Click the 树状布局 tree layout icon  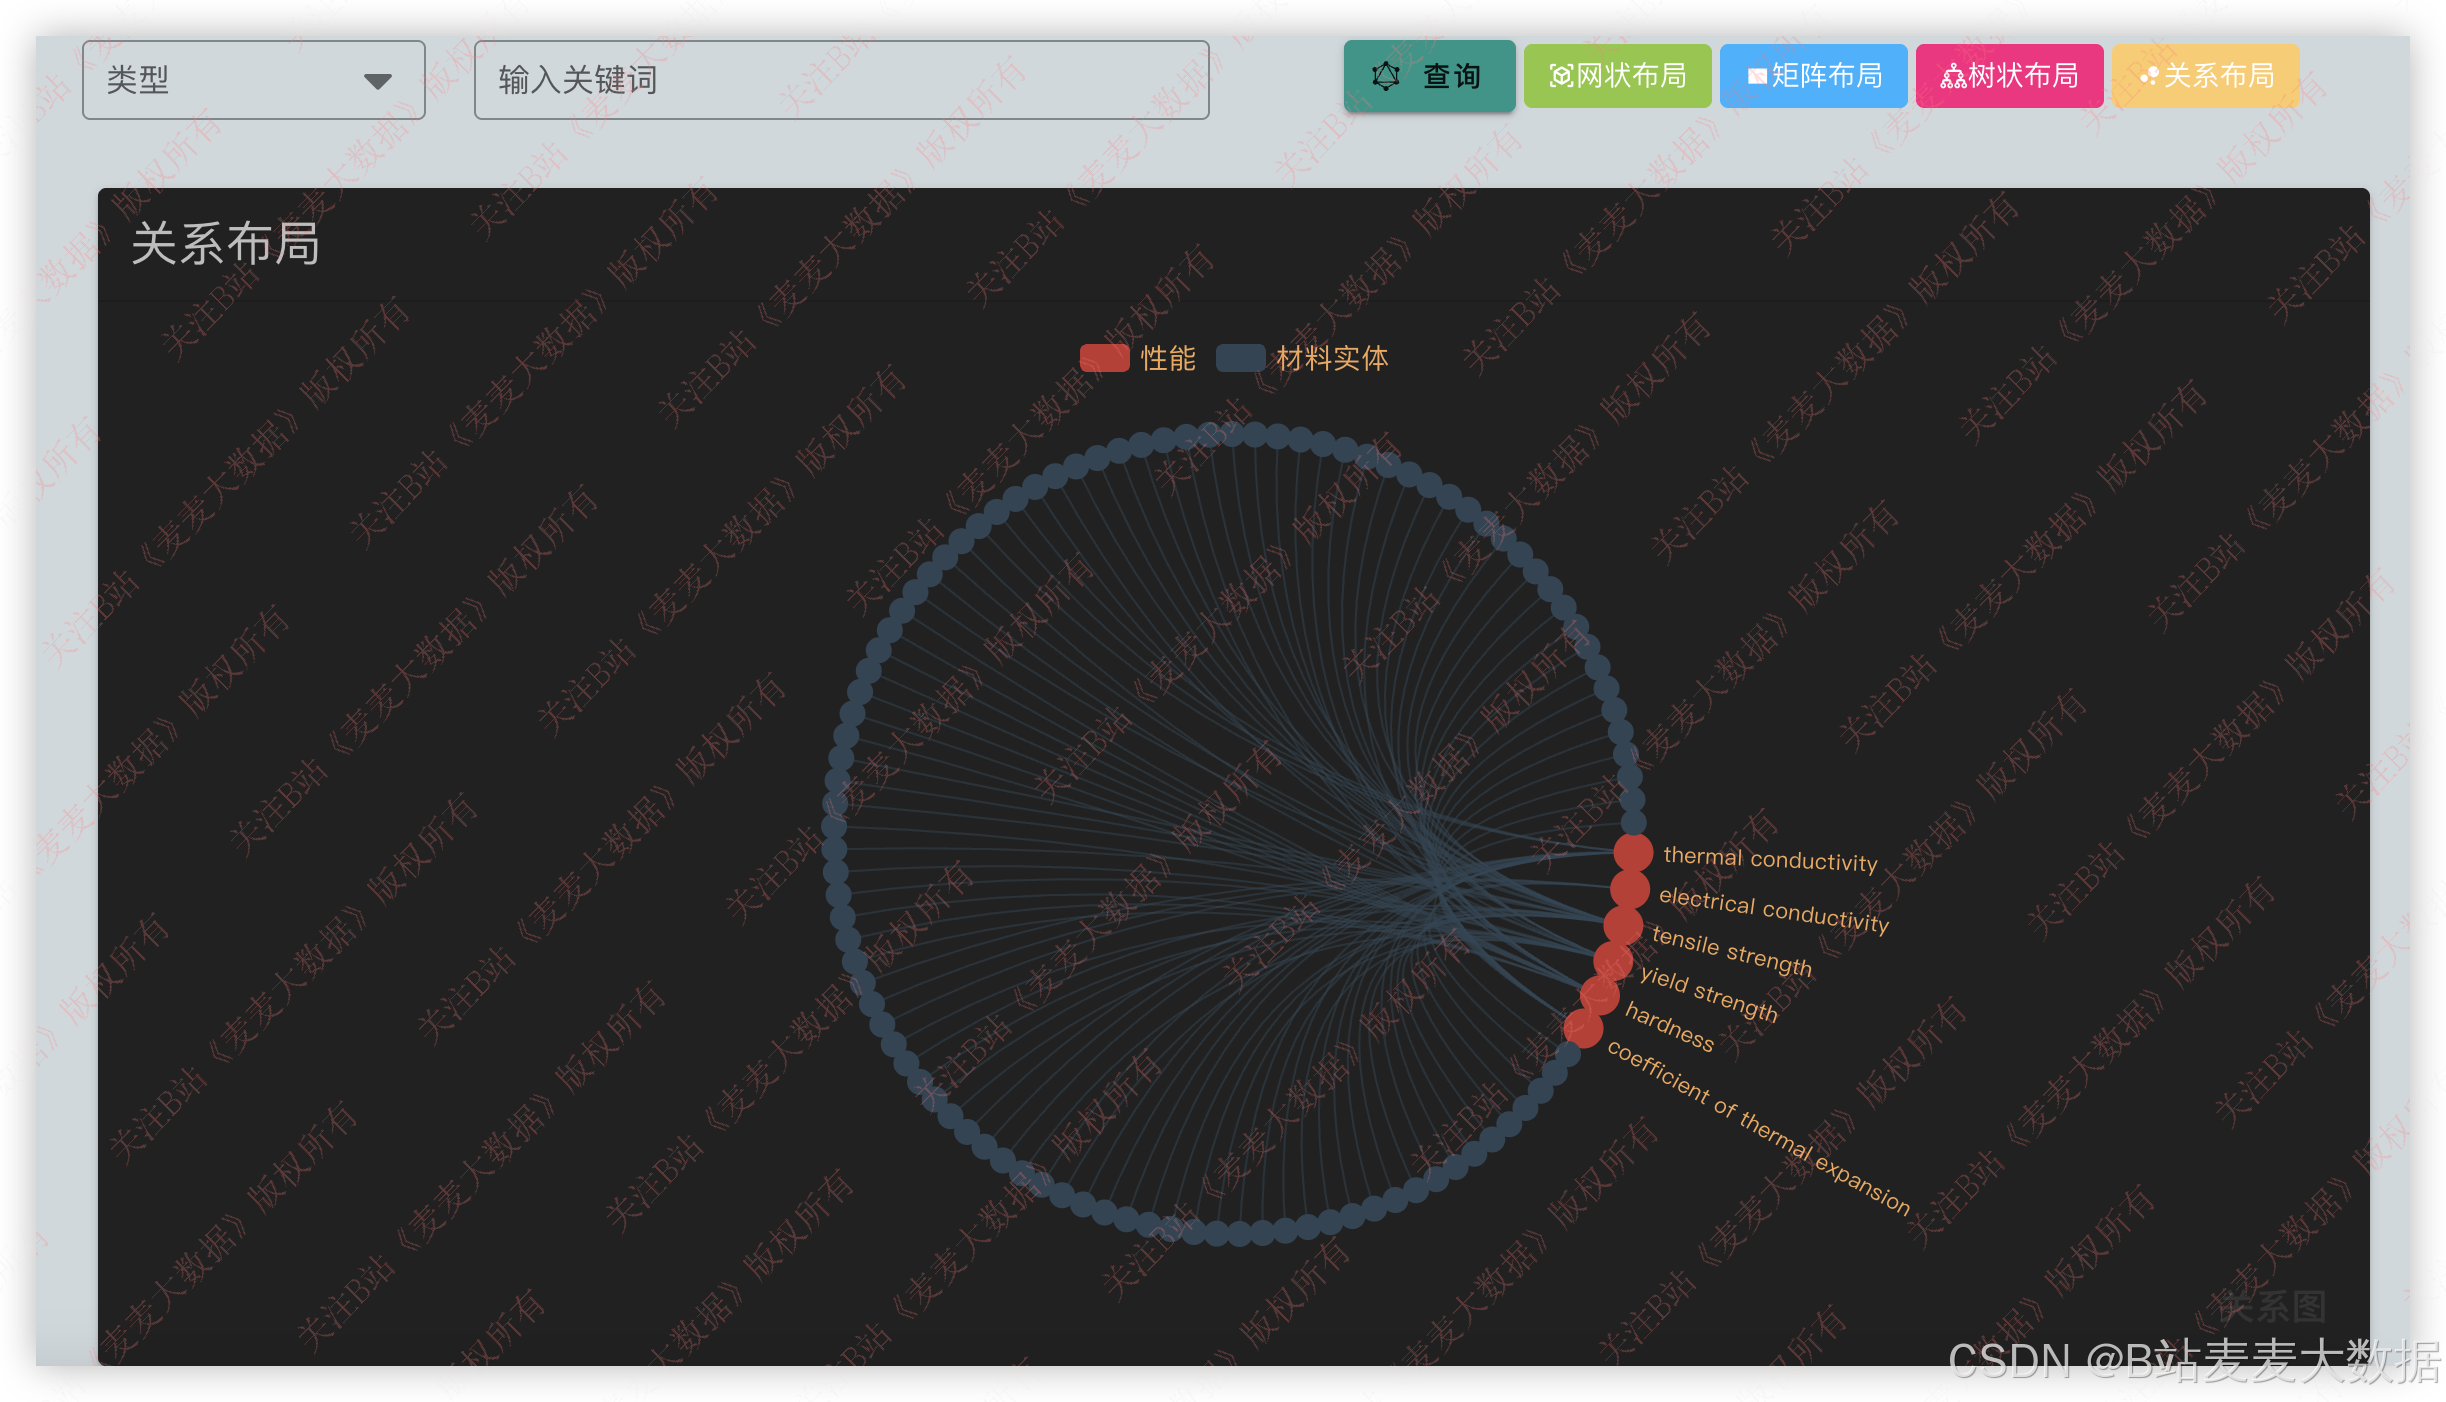coord(1953,76)
